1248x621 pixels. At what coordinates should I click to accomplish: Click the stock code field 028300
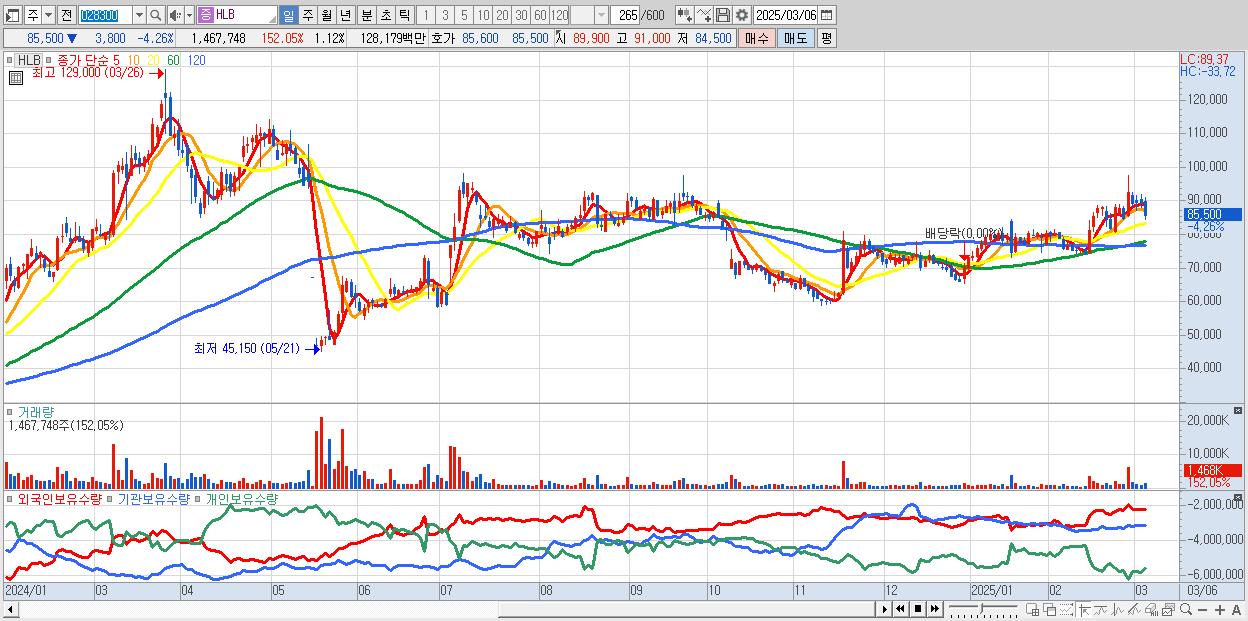point(105,15)
